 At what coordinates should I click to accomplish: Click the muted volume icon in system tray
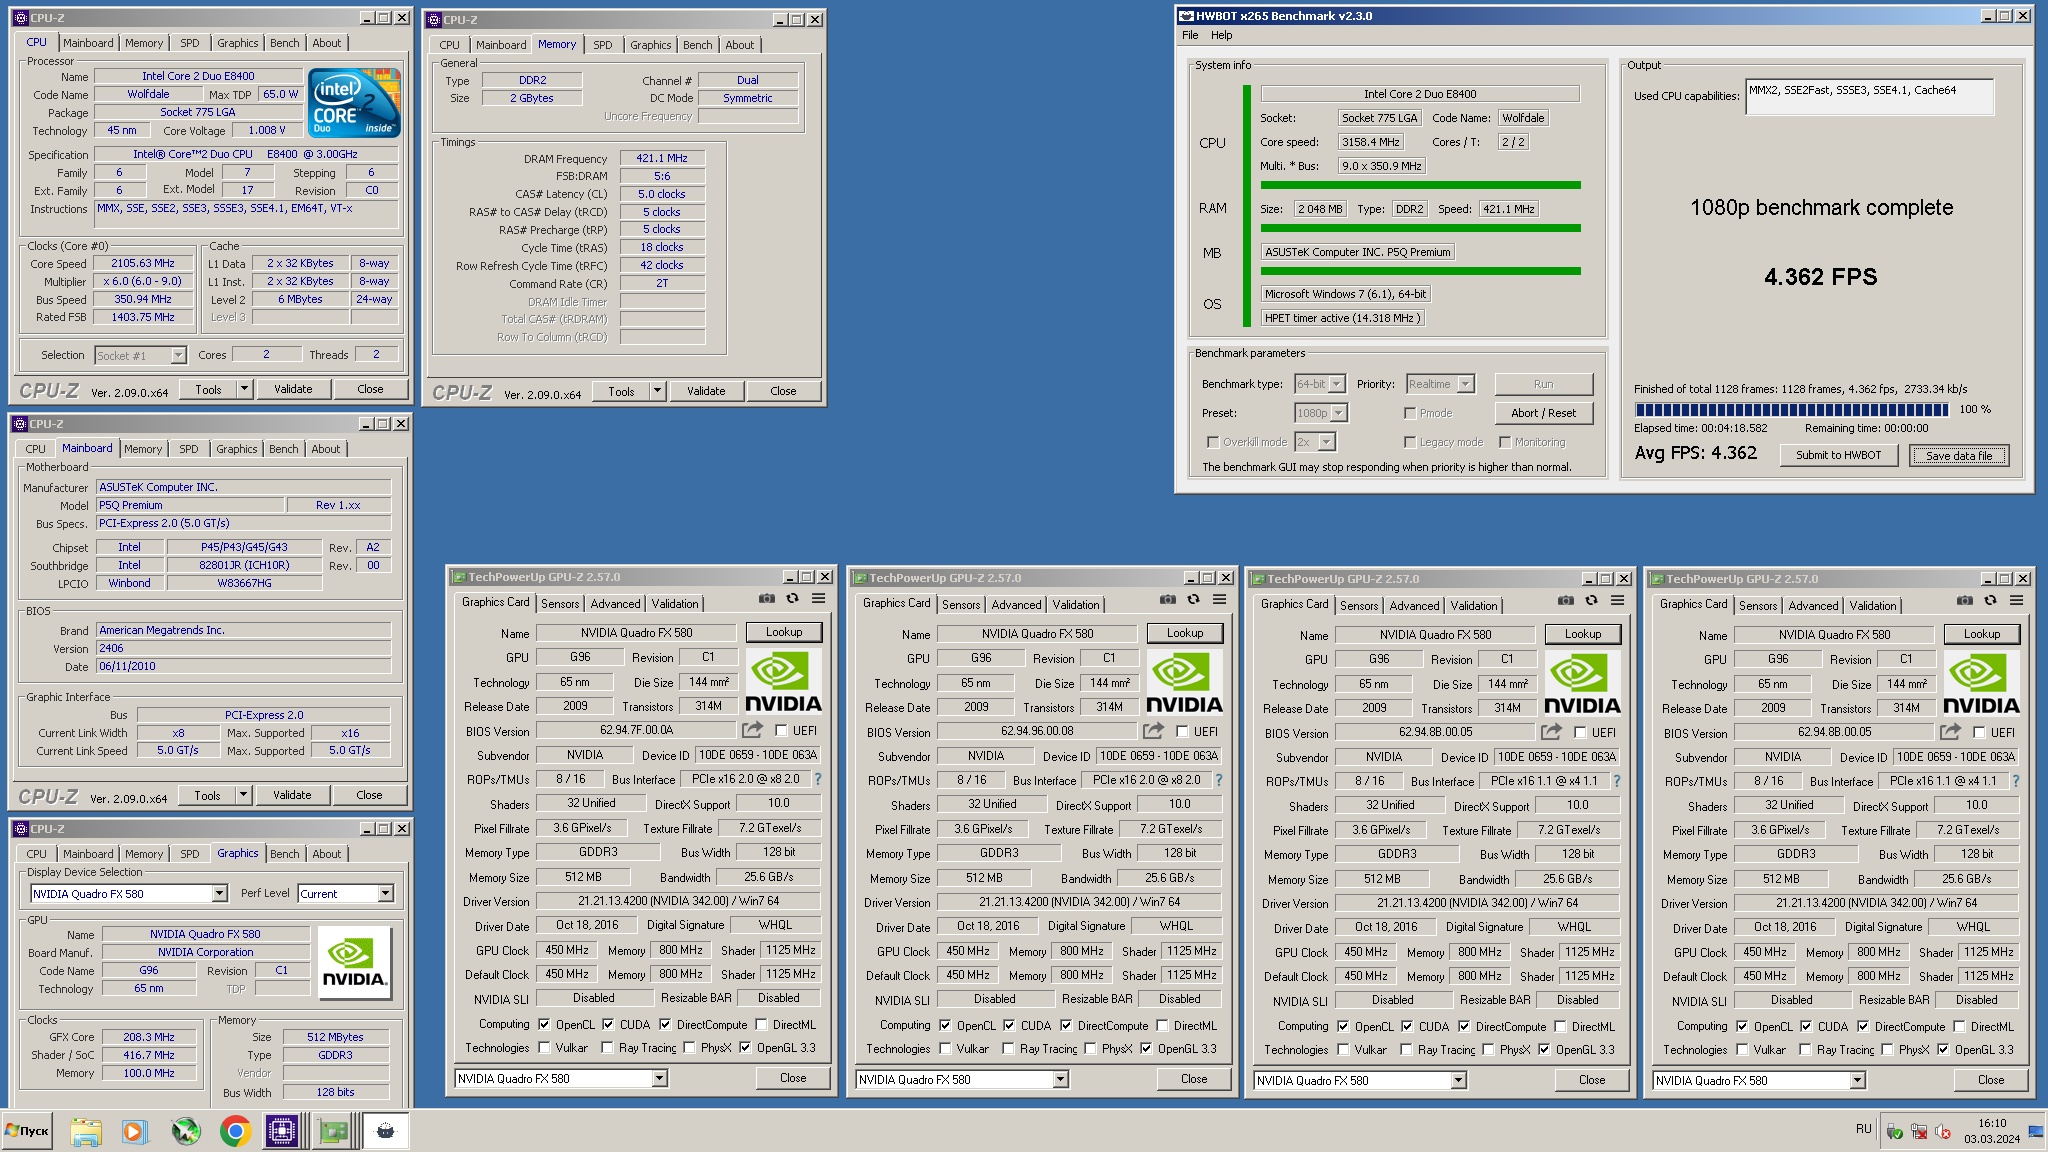(x=1942, y=1131)
